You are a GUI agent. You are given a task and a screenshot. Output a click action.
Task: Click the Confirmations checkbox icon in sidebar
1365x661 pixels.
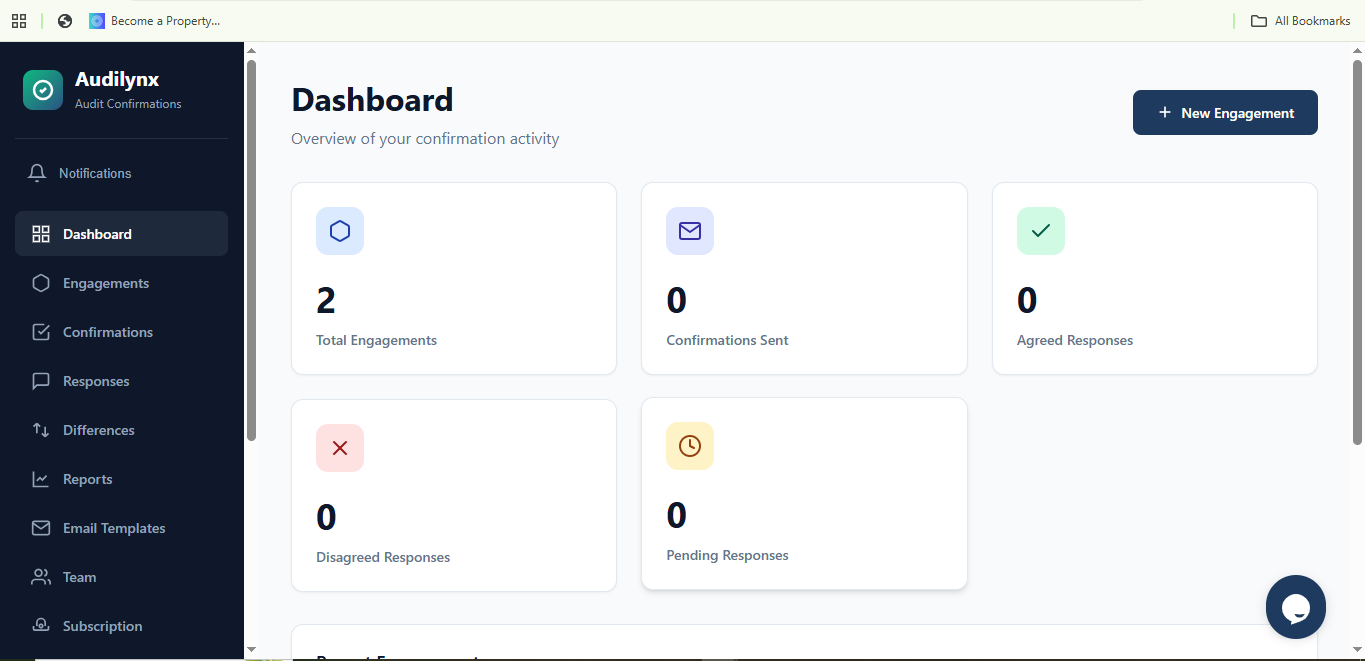pyautogui.click(x=41, y=332)
